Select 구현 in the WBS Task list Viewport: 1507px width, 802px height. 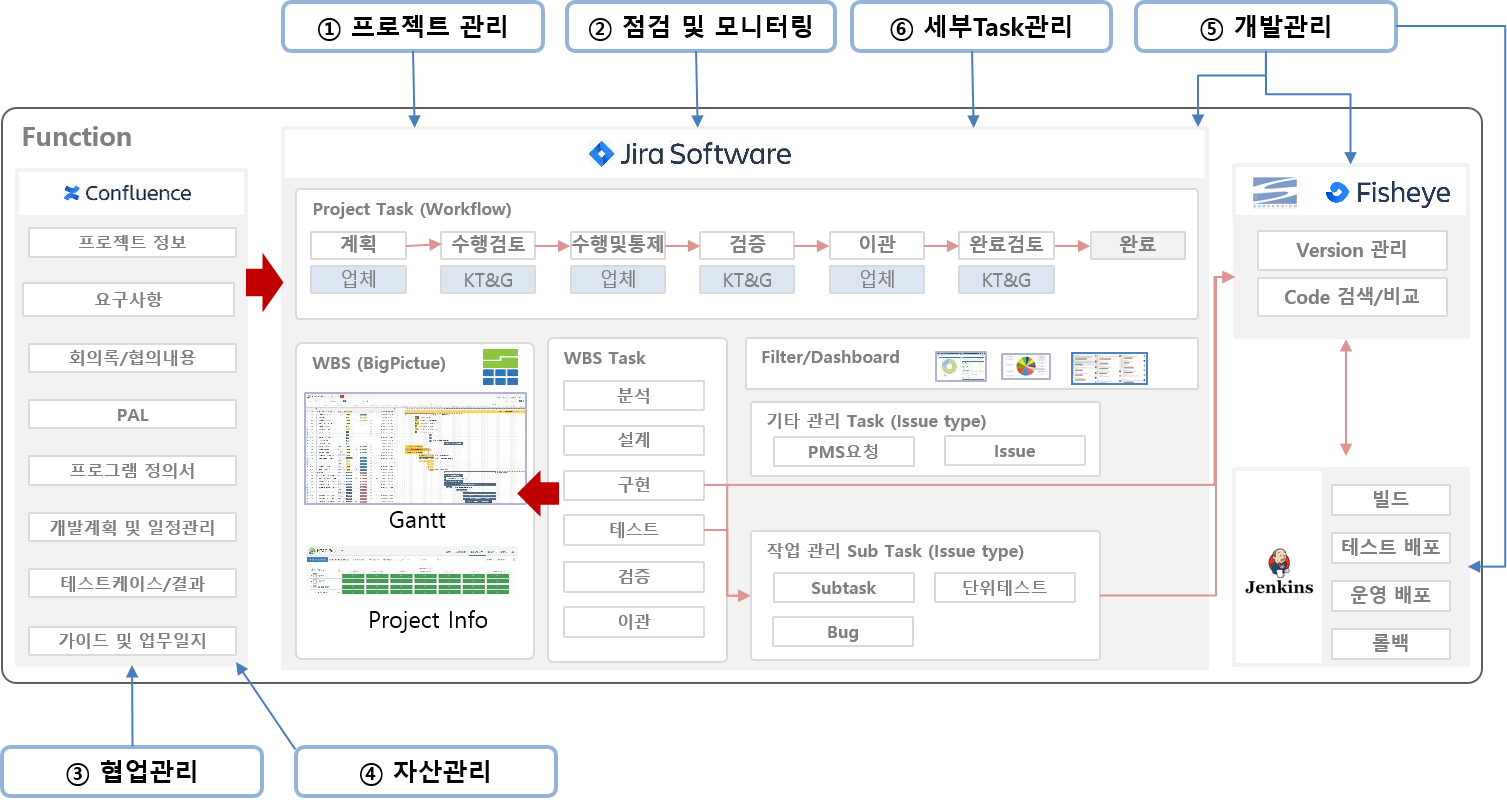coord(634,485)
